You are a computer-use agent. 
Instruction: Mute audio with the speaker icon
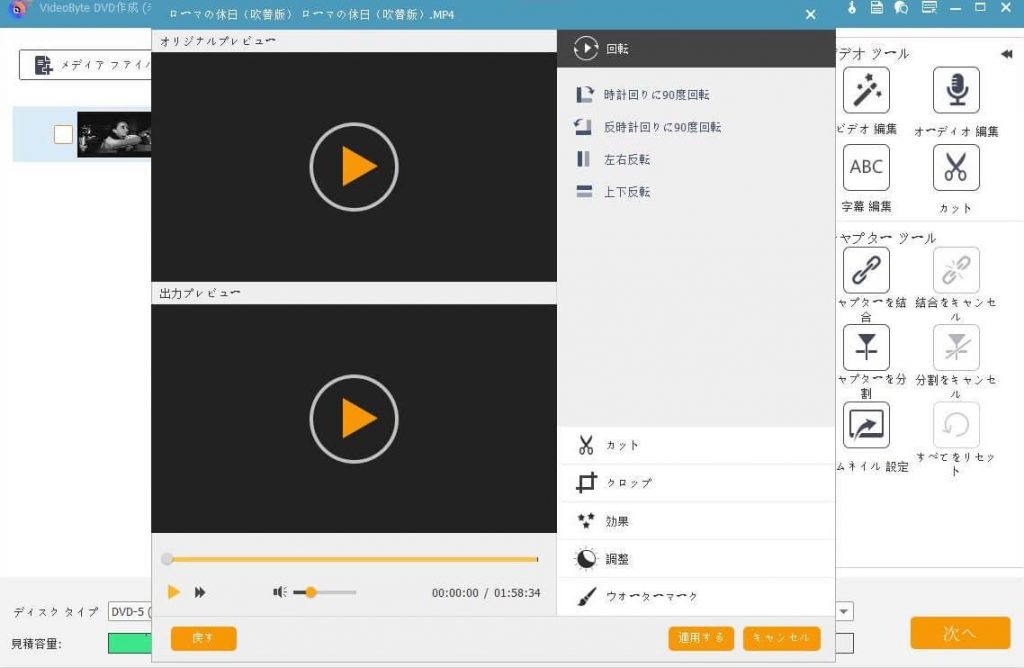[x=280, y=592]
